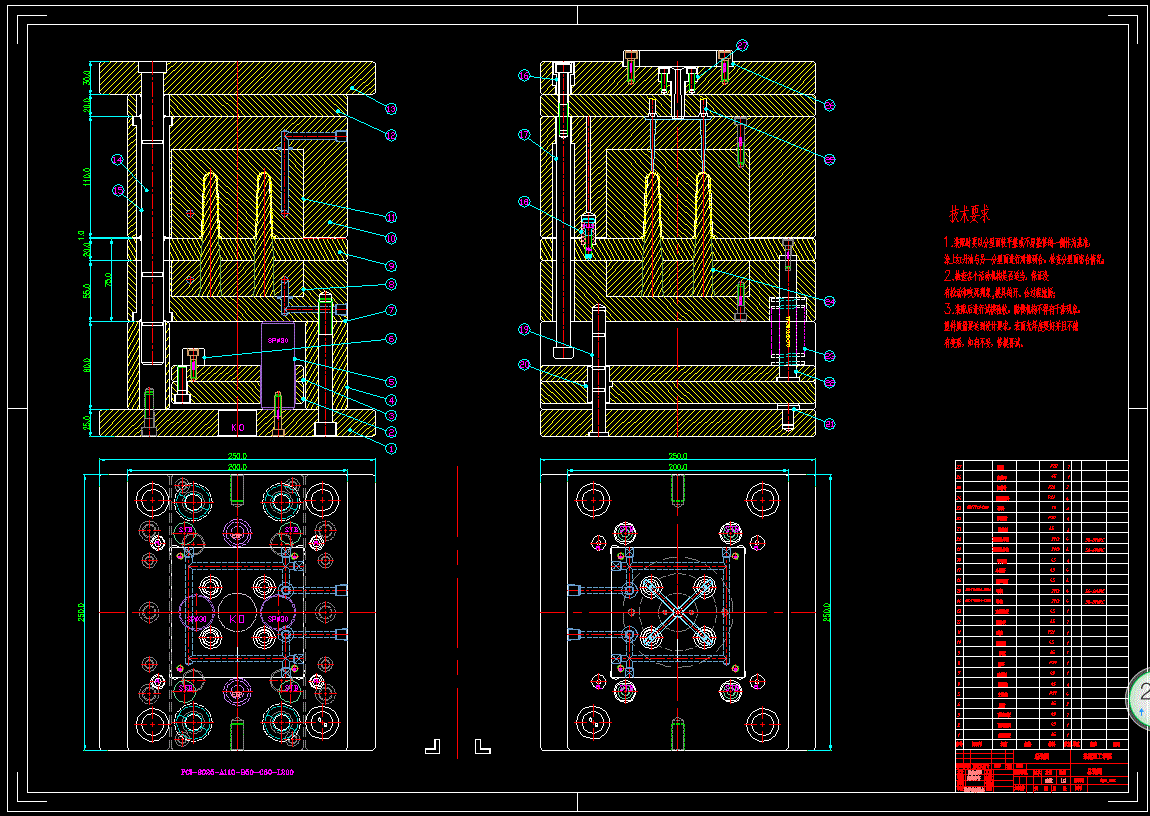The height and width of the screenshot is (816, 1150).
Task: Select part balloon number 2
Action: (x=391, y=432)
